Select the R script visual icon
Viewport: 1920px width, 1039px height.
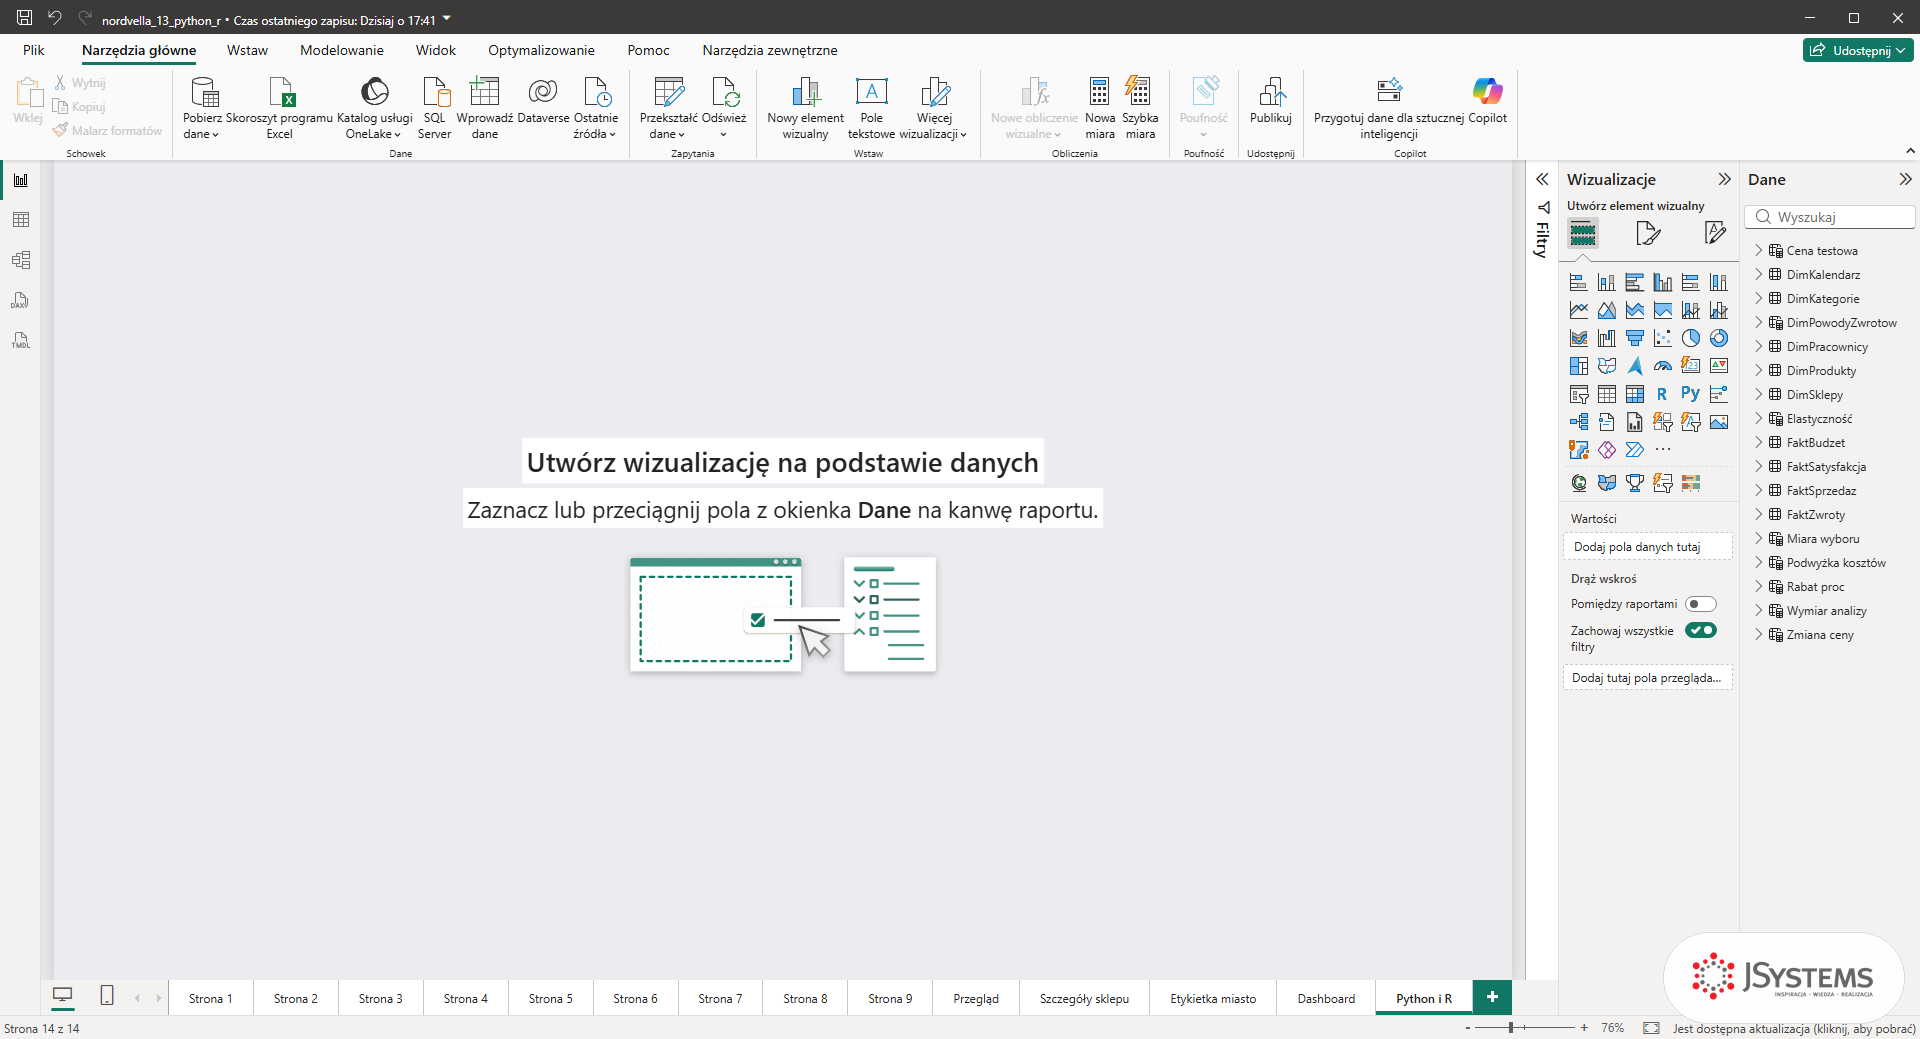pos(1662,394)
